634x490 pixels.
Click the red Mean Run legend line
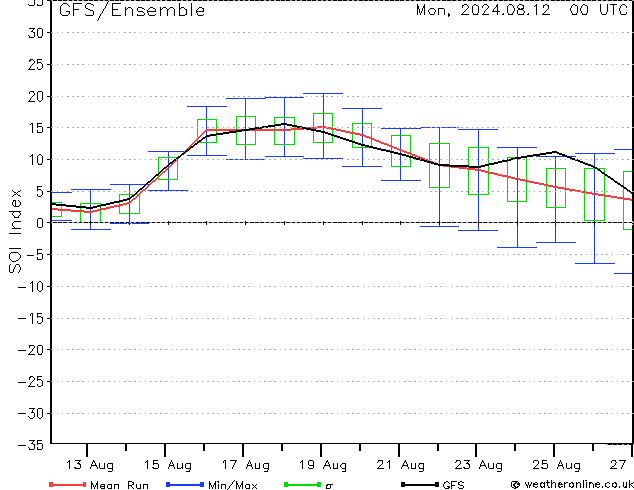click(68, 484)
